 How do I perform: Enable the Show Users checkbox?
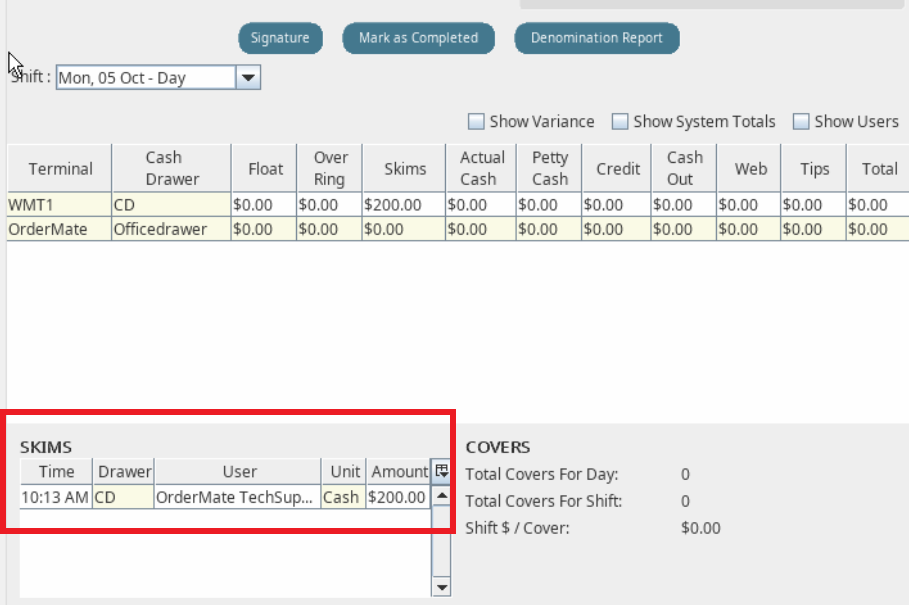point(801,121)
